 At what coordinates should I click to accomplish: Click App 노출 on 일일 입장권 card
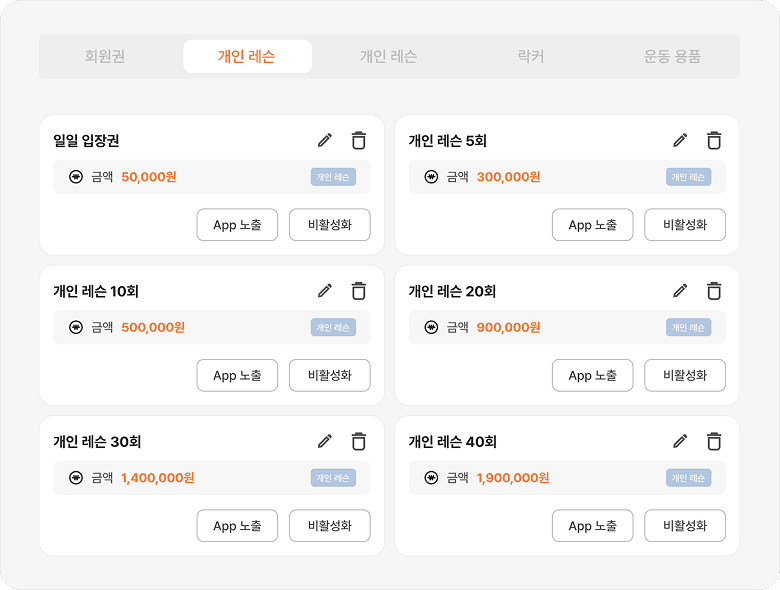237,225
